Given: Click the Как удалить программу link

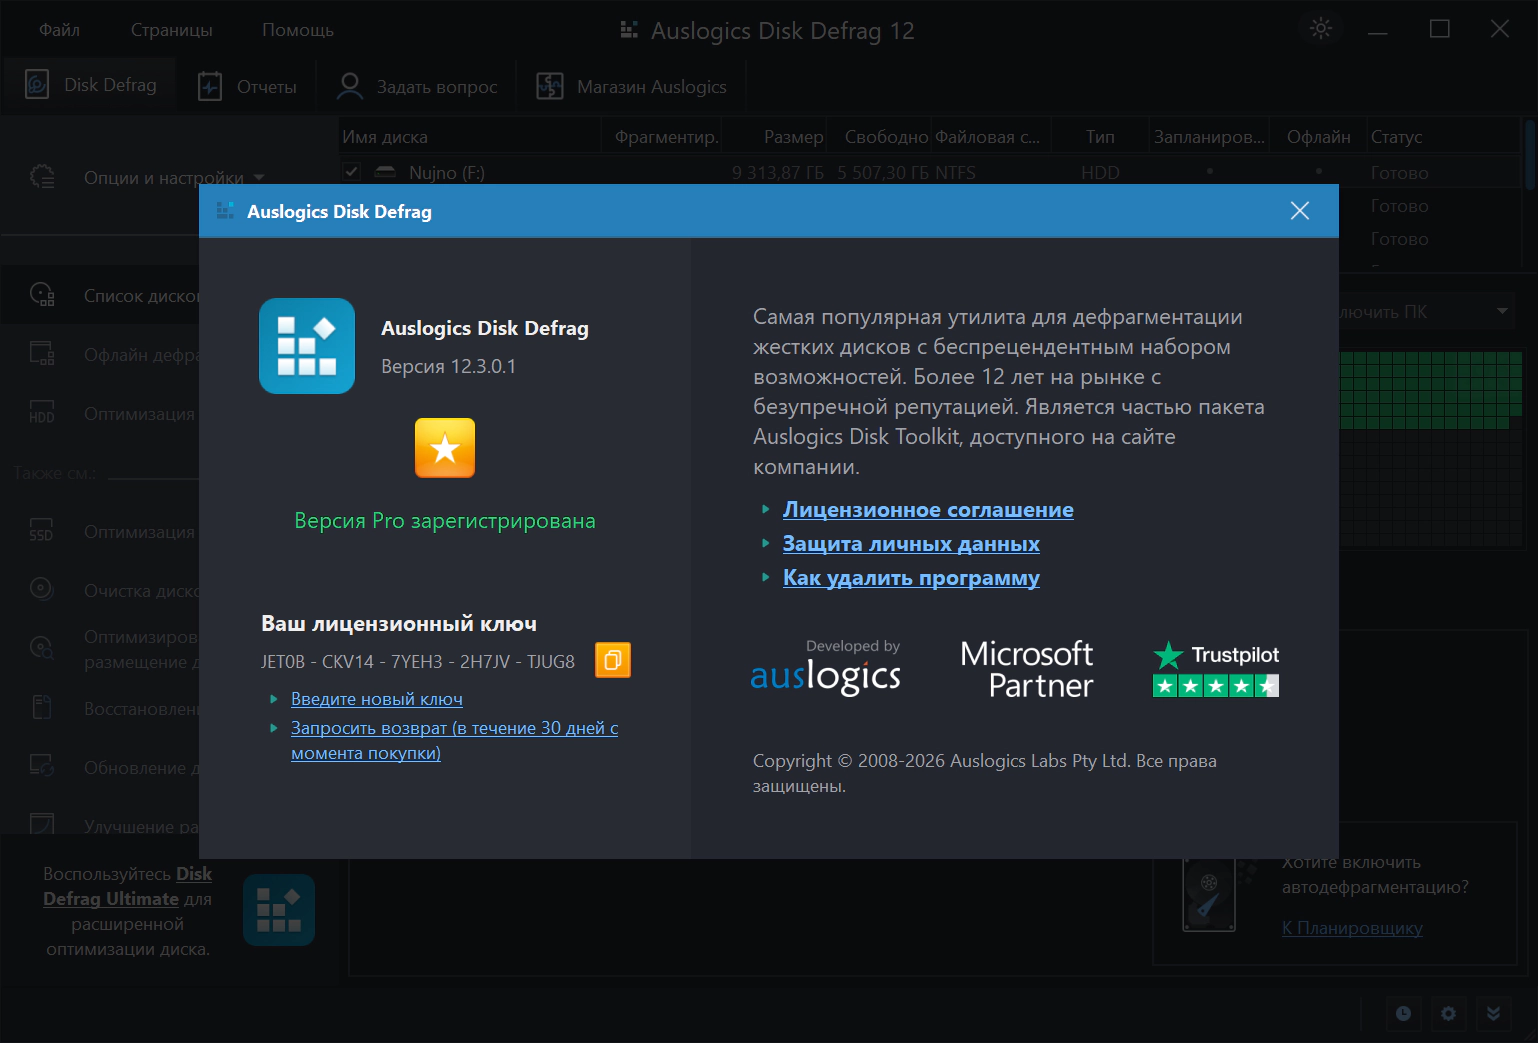Looking at the screenshot, I should [911, 578].
